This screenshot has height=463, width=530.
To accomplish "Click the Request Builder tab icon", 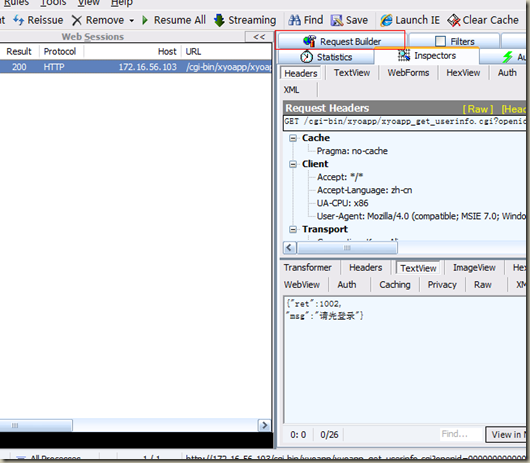I will click(x=310, y=41).
